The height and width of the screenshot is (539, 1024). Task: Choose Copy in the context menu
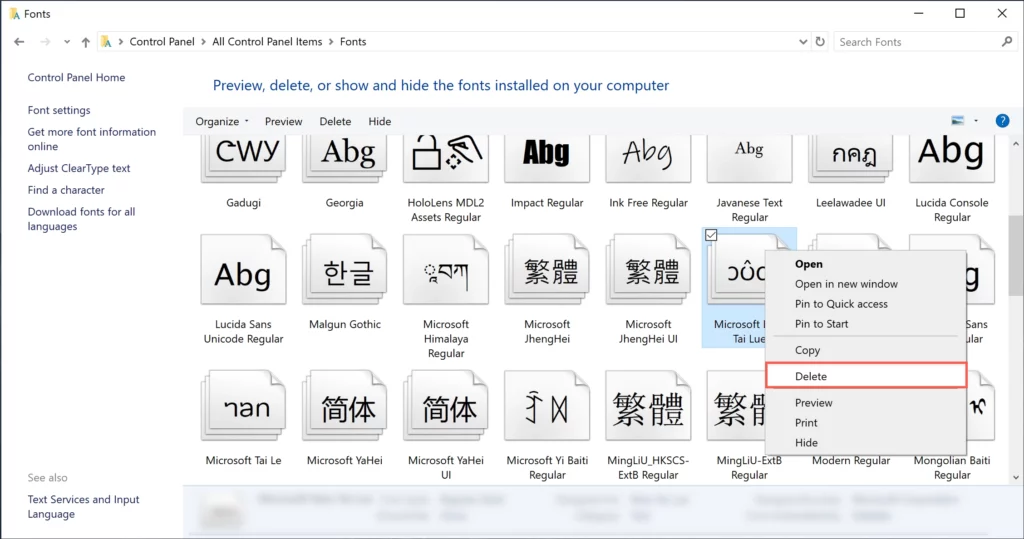865,350
